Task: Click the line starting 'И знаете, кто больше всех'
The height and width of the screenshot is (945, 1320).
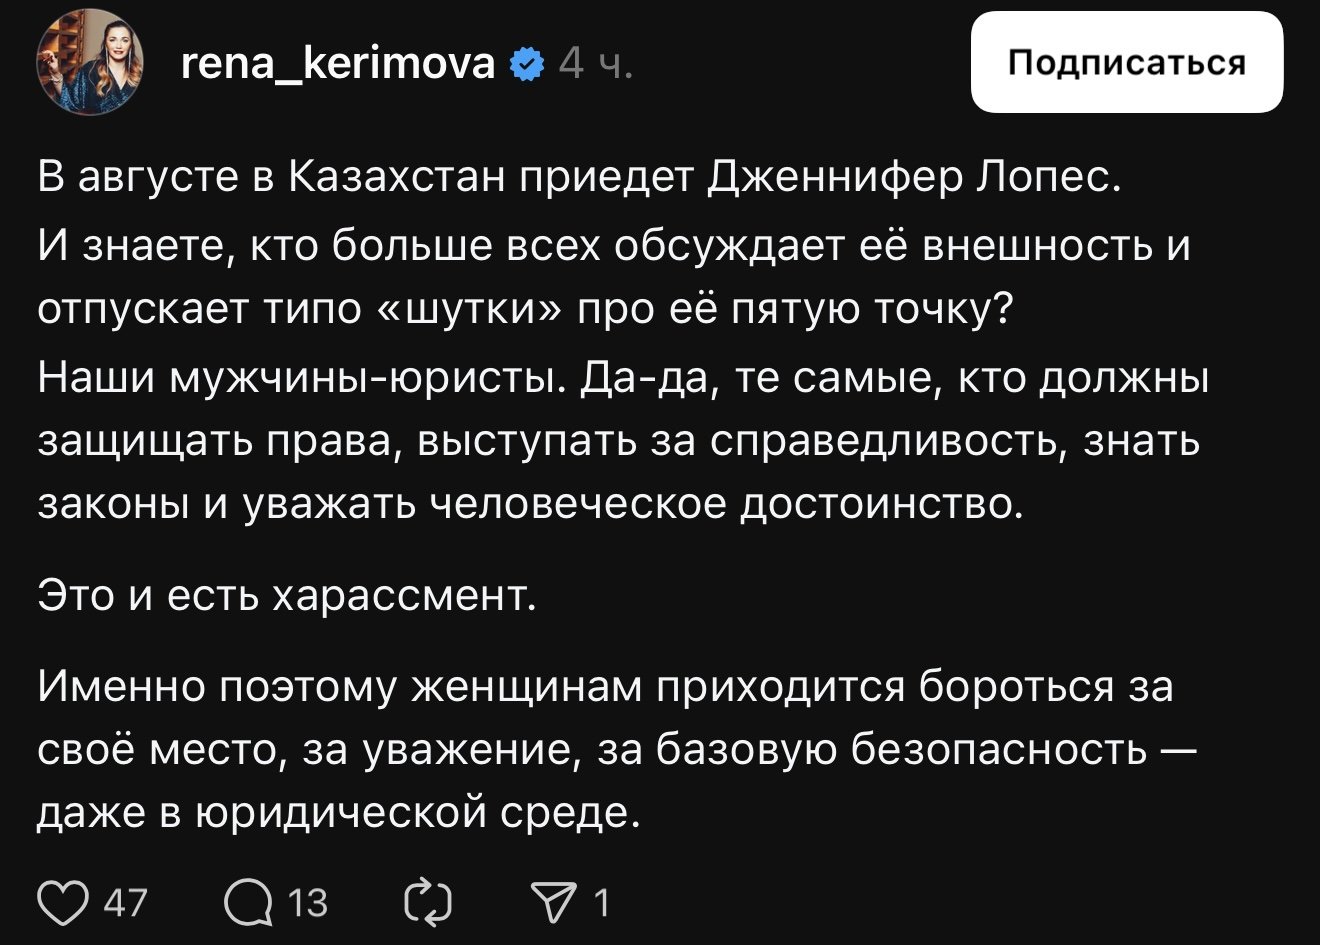Action: [614, 245]
